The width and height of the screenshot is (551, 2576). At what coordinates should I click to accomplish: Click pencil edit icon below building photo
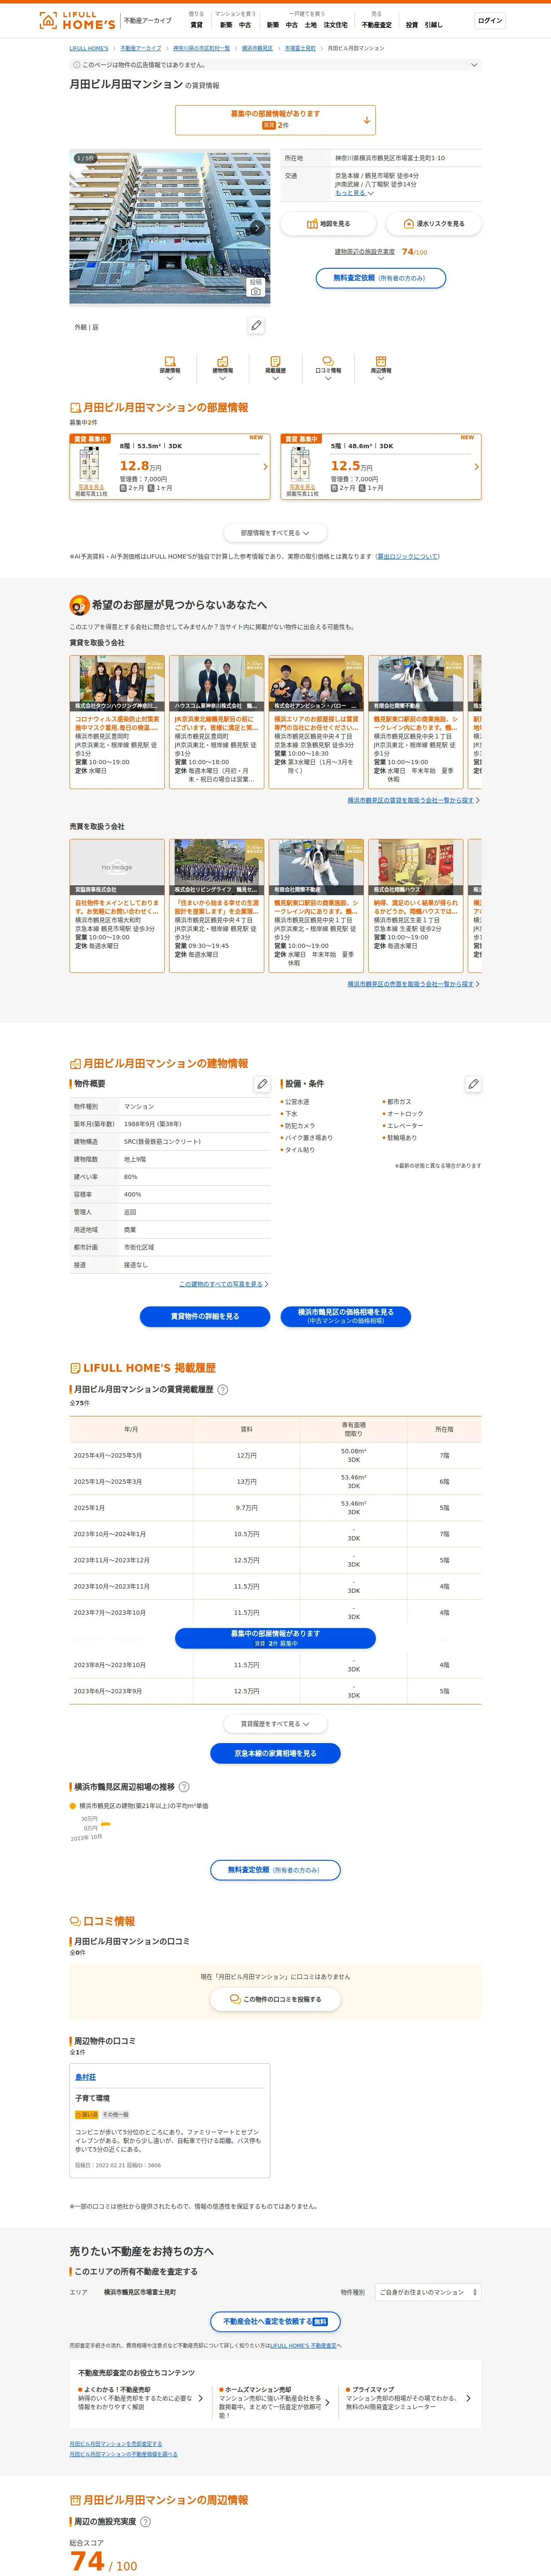[256, 326]
